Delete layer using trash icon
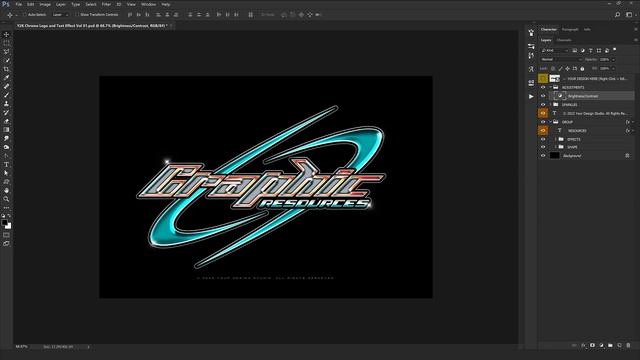Screen dimensions: 640x360 [628, 345]
